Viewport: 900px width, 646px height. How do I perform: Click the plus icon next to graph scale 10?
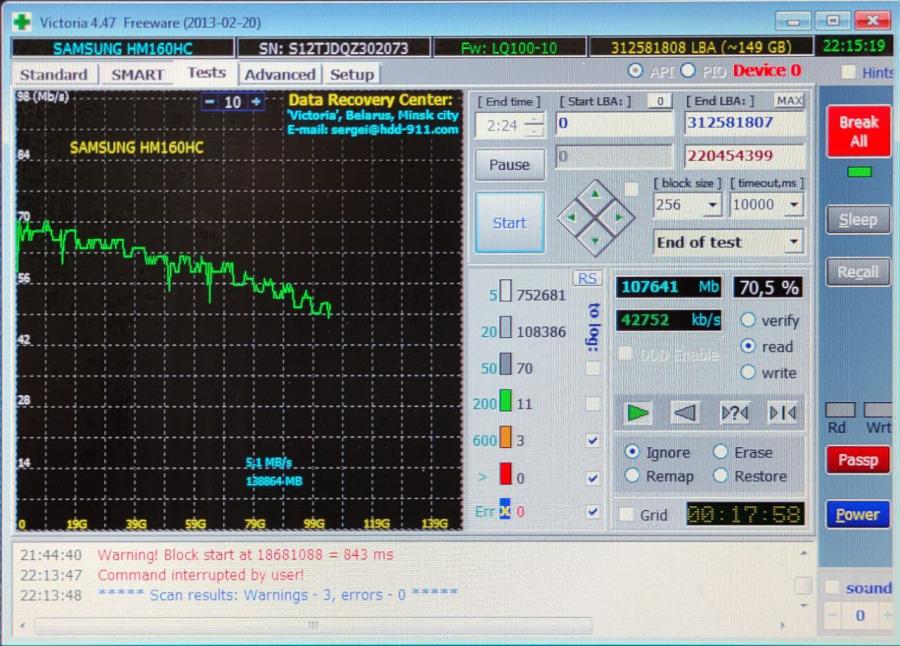tap(257, 102)
